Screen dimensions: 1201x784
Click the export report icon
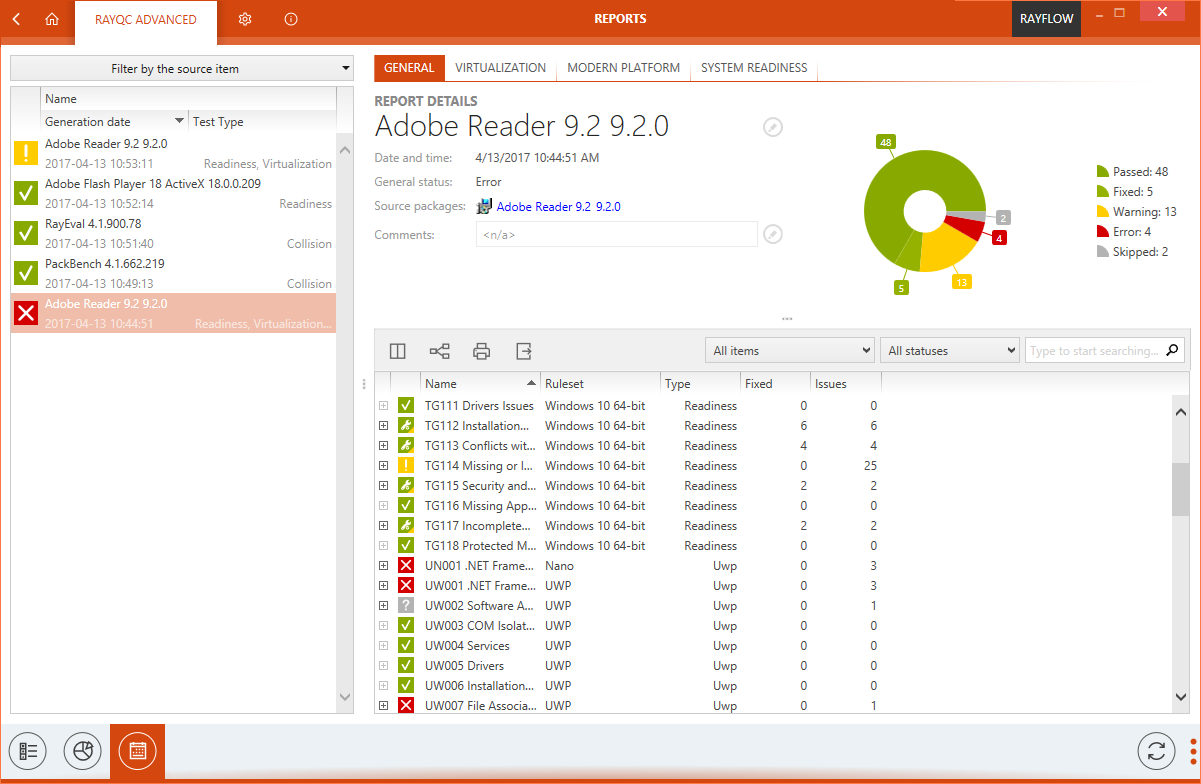(524, 351)
